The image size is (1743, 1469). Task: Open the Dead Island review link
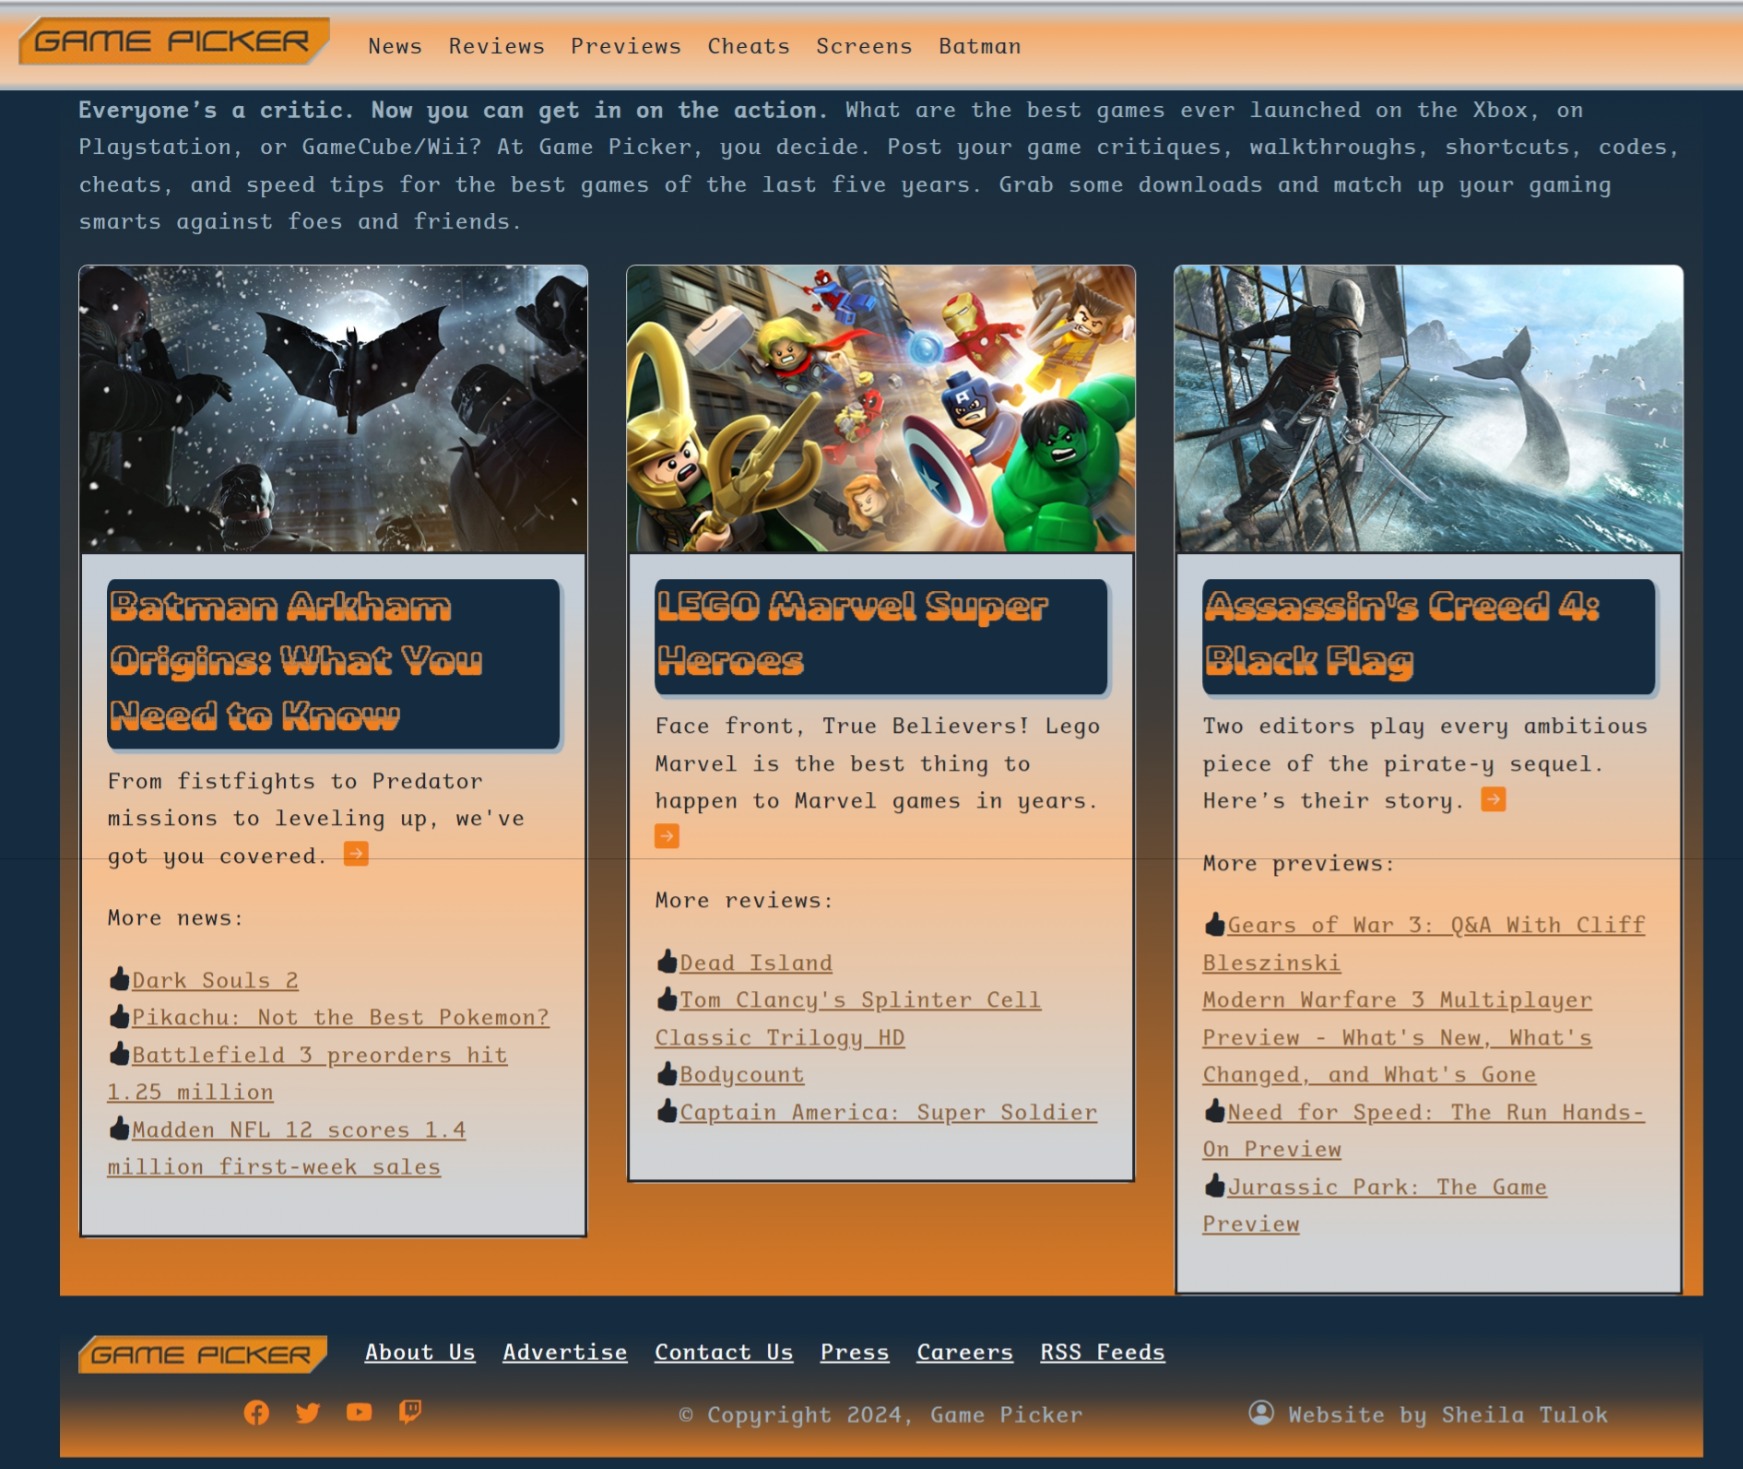click(x=756, y=963)
